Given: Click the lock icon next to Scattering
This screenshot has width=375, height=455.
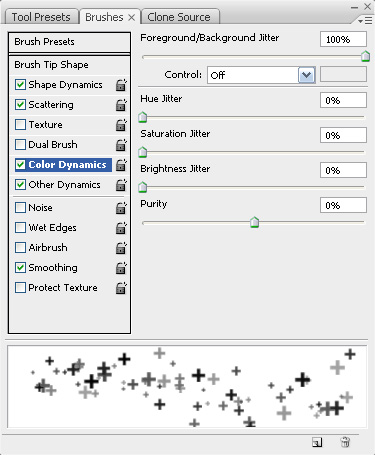Looking at the screenshot, I should pyautogui.click(x=121, y=105).
